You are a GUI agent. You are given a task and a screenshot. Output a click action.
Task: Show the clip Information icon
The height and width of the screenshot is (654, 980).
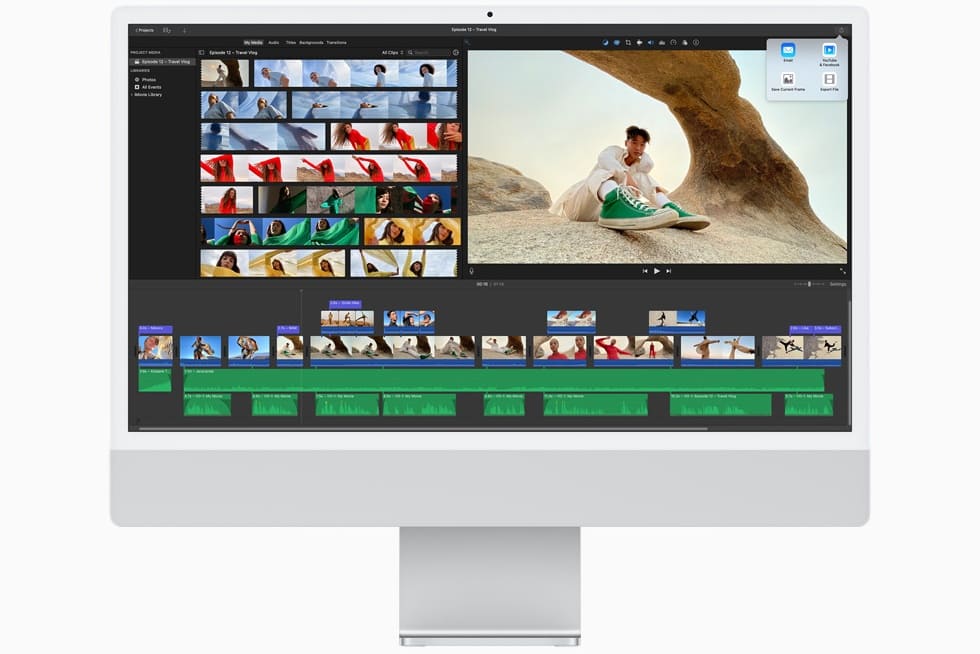696,43
